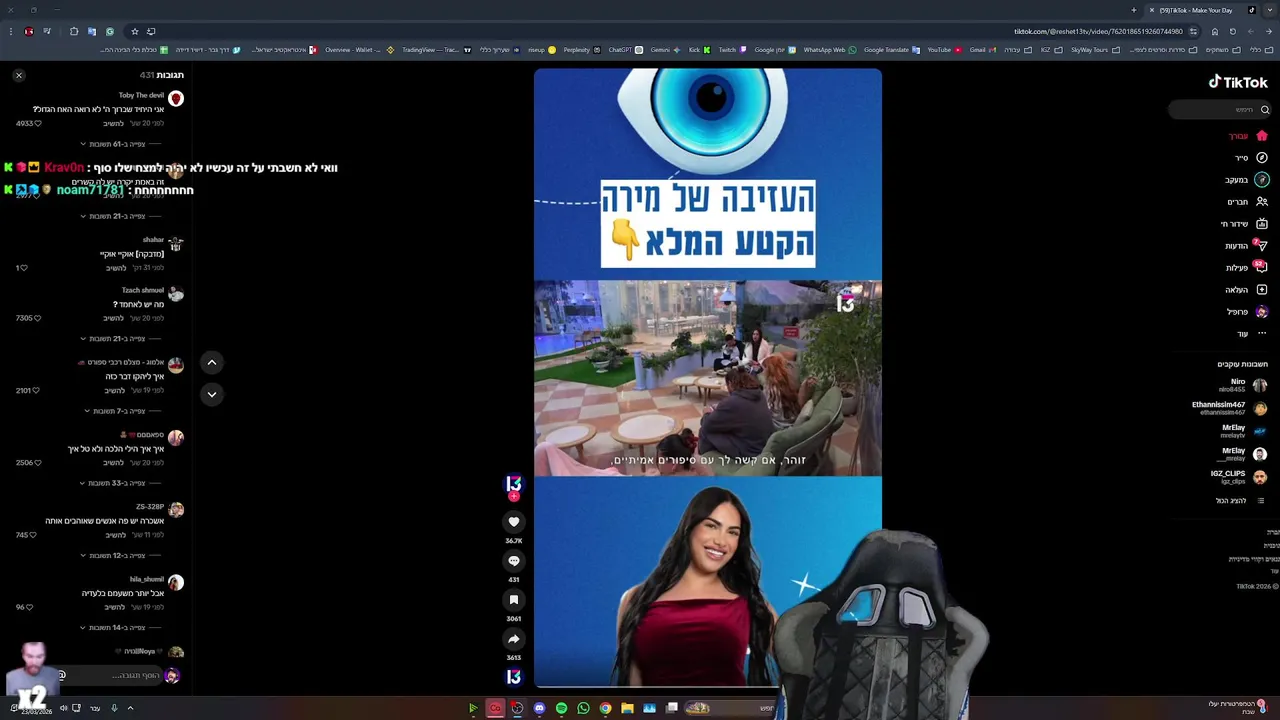Open the For You home icon
Screen dimensions: 1280x720
pos(1262,136)
